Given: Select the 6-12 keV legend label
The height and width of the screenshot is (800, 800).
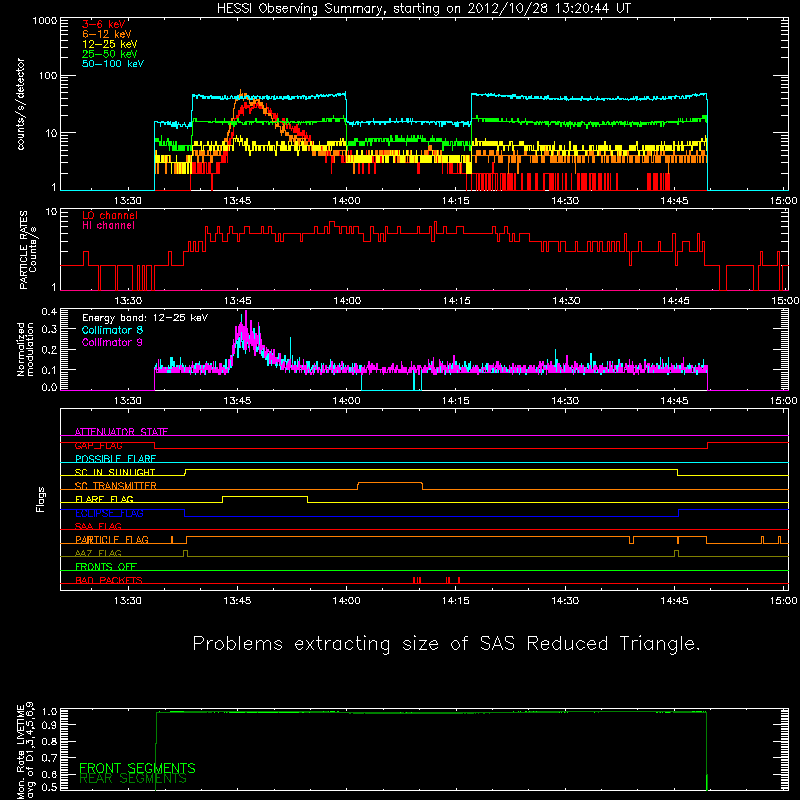Looking at the screenshot, I should tap(107, 34).
